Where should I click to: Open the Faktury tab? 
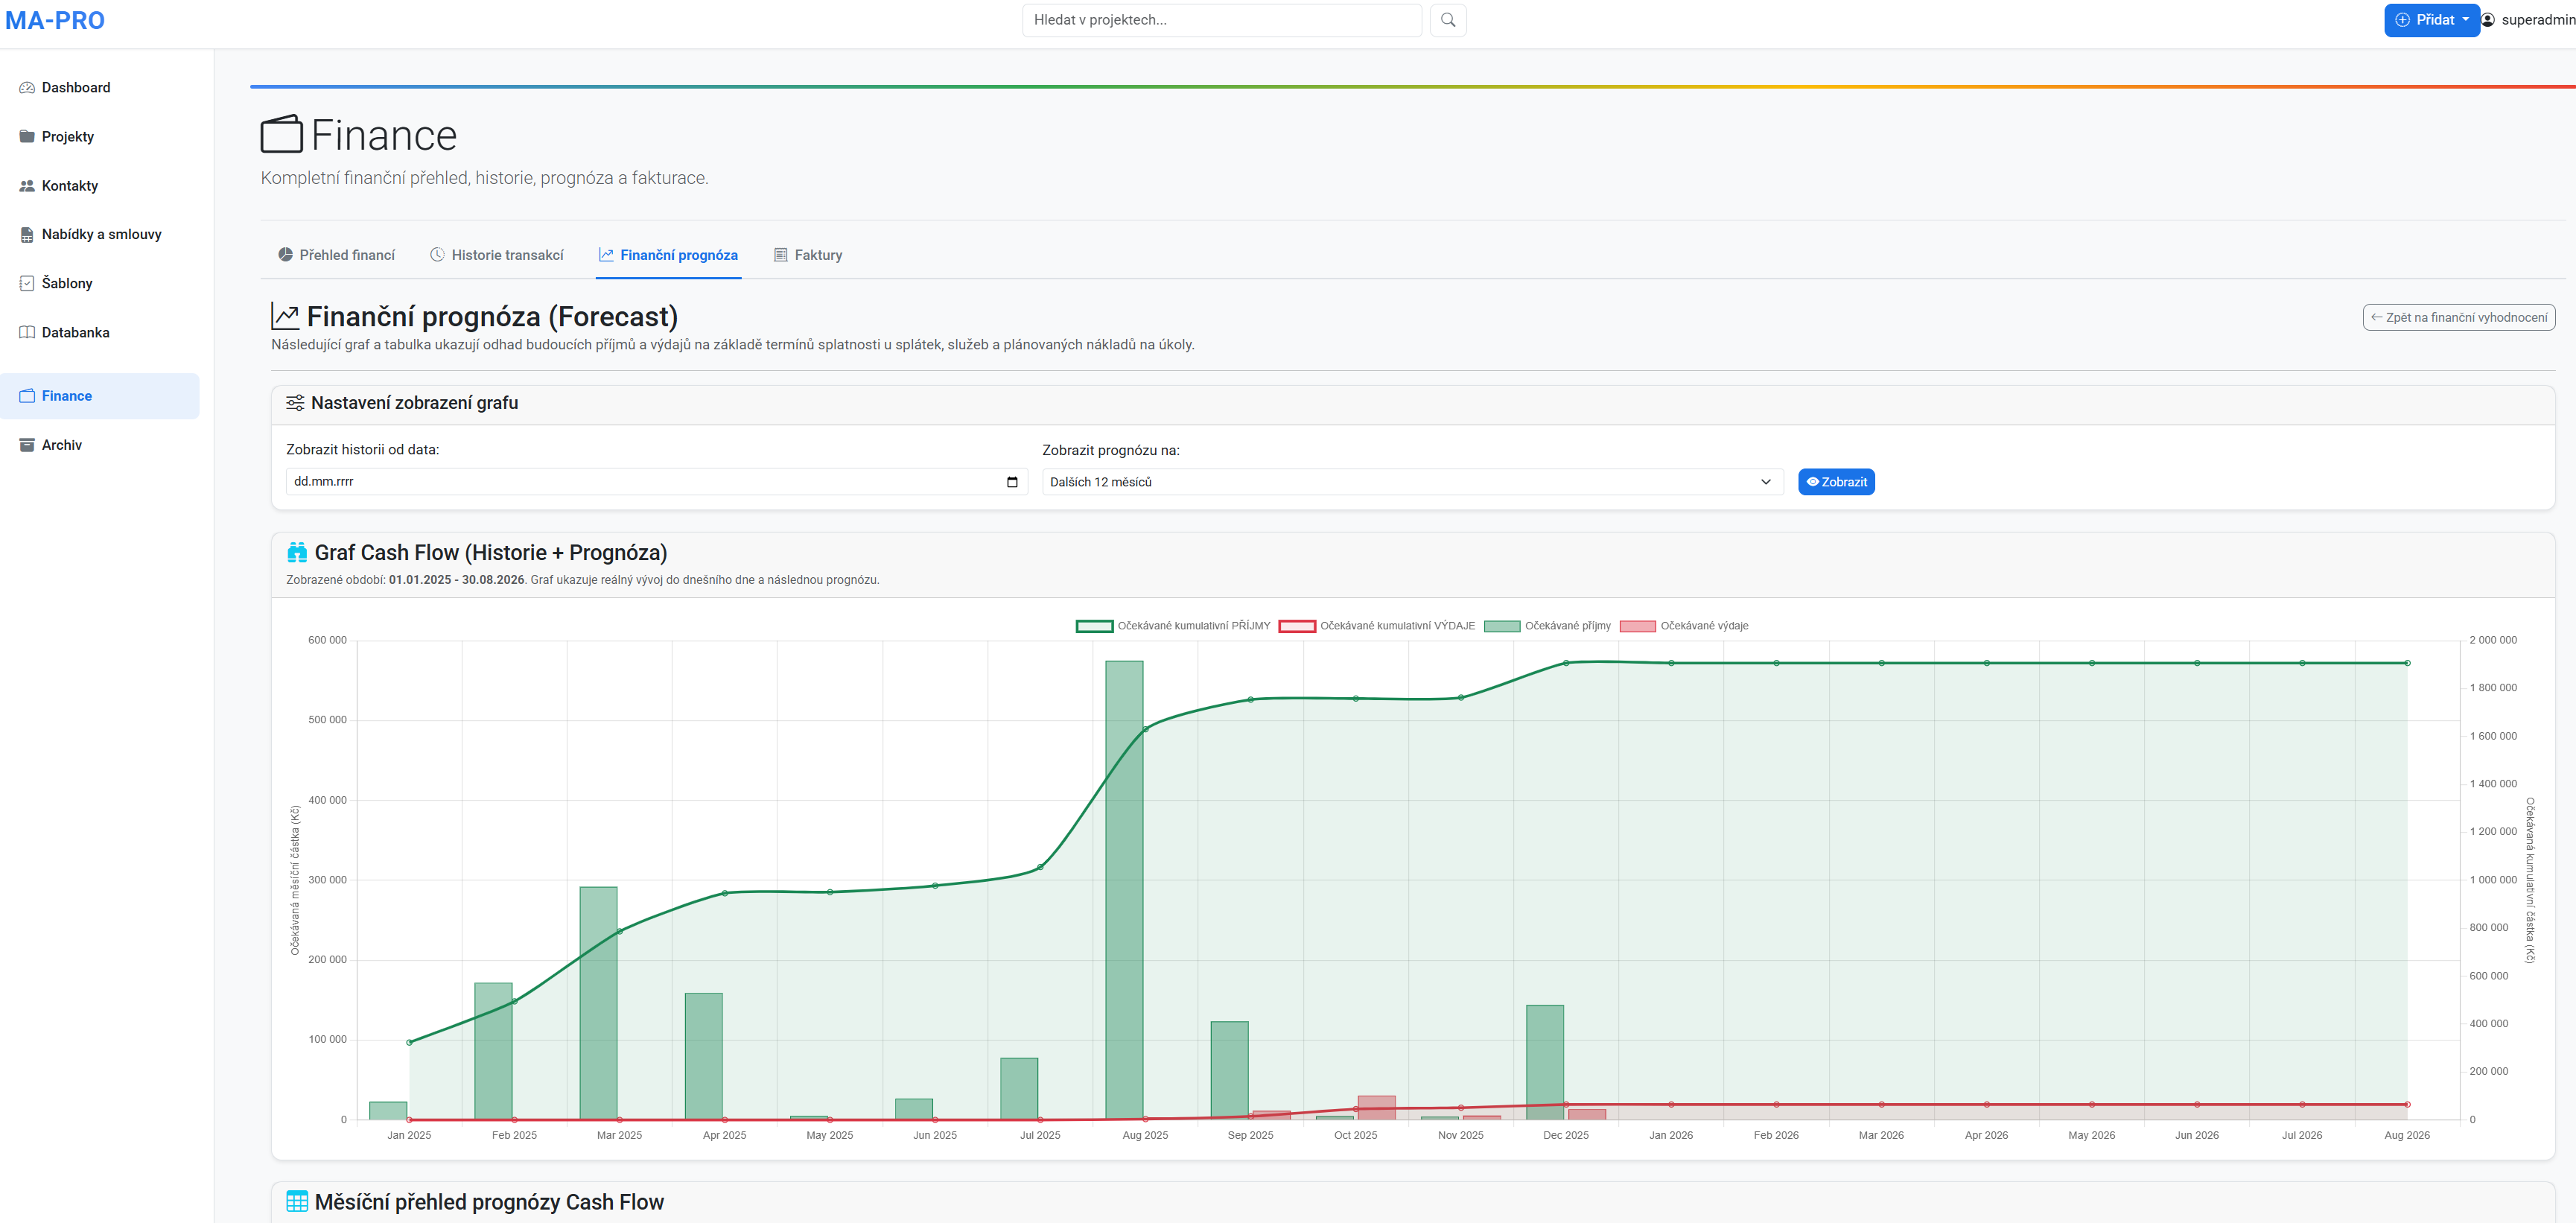(808, 255)
